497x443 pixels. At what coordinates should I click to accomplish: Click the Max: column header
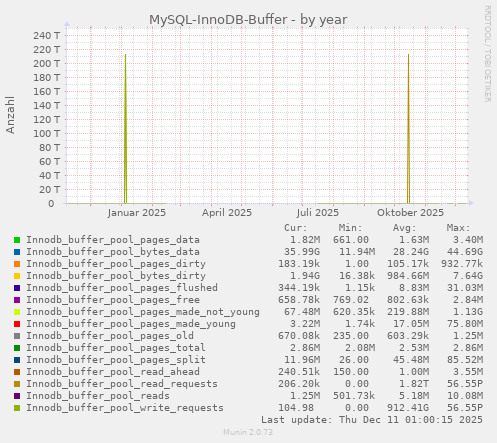coord(459,228)
